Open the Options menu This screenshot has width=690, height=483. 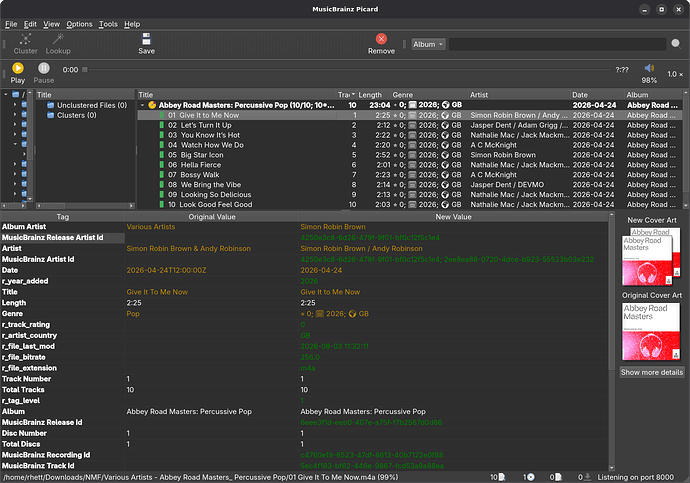(79, 24)
